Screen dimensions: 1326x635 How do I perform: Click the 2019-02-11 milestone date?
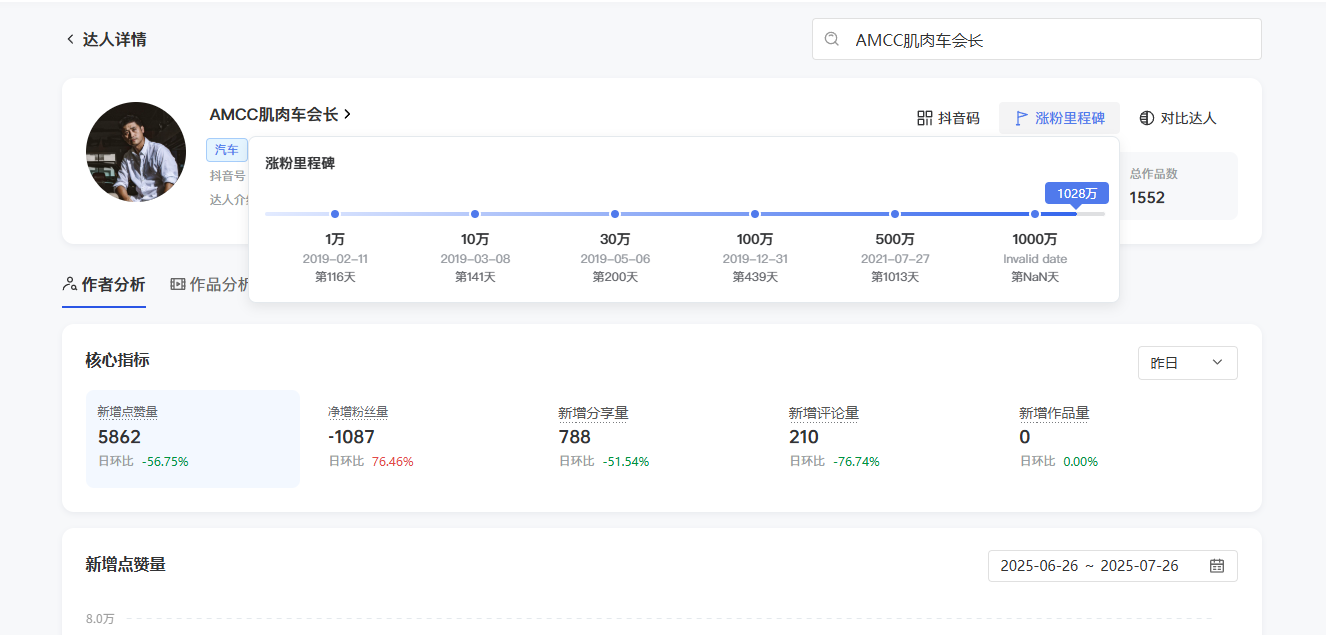(335, 259)
